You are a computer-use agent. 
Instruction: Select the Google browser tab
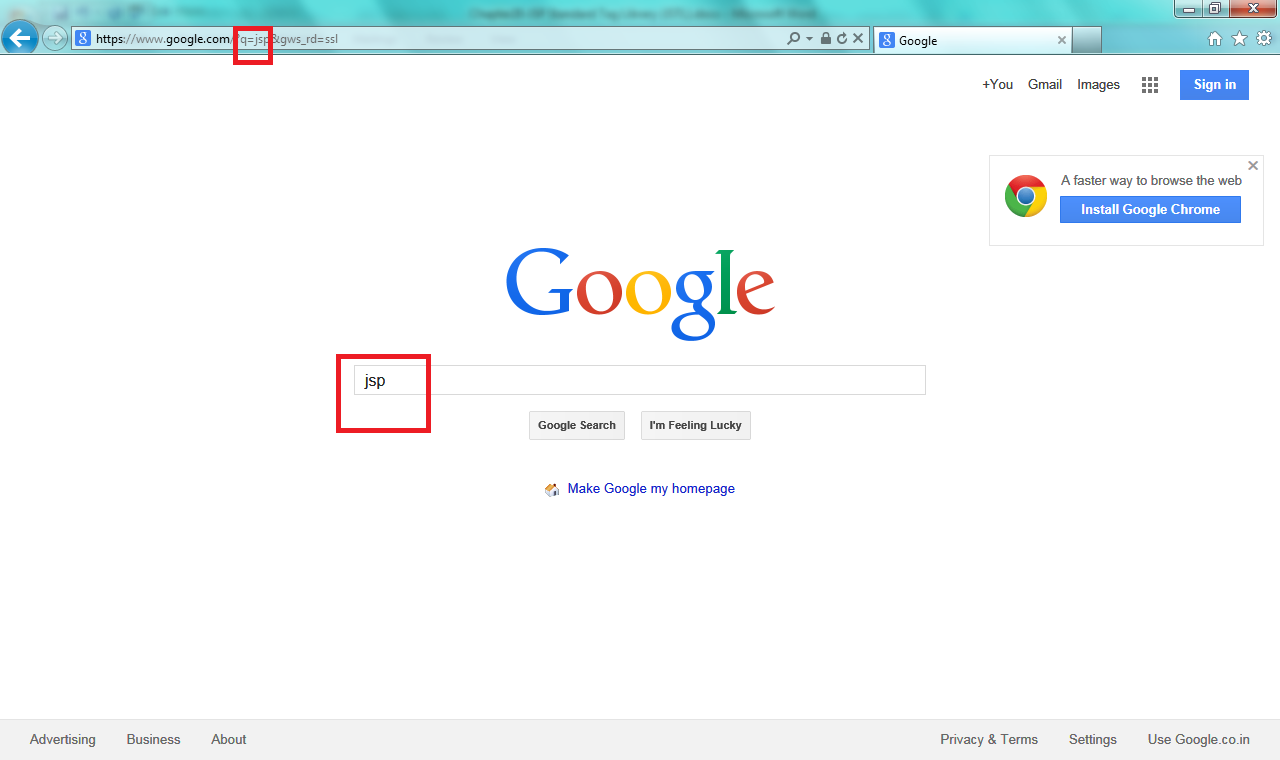[x=960, y=41]
